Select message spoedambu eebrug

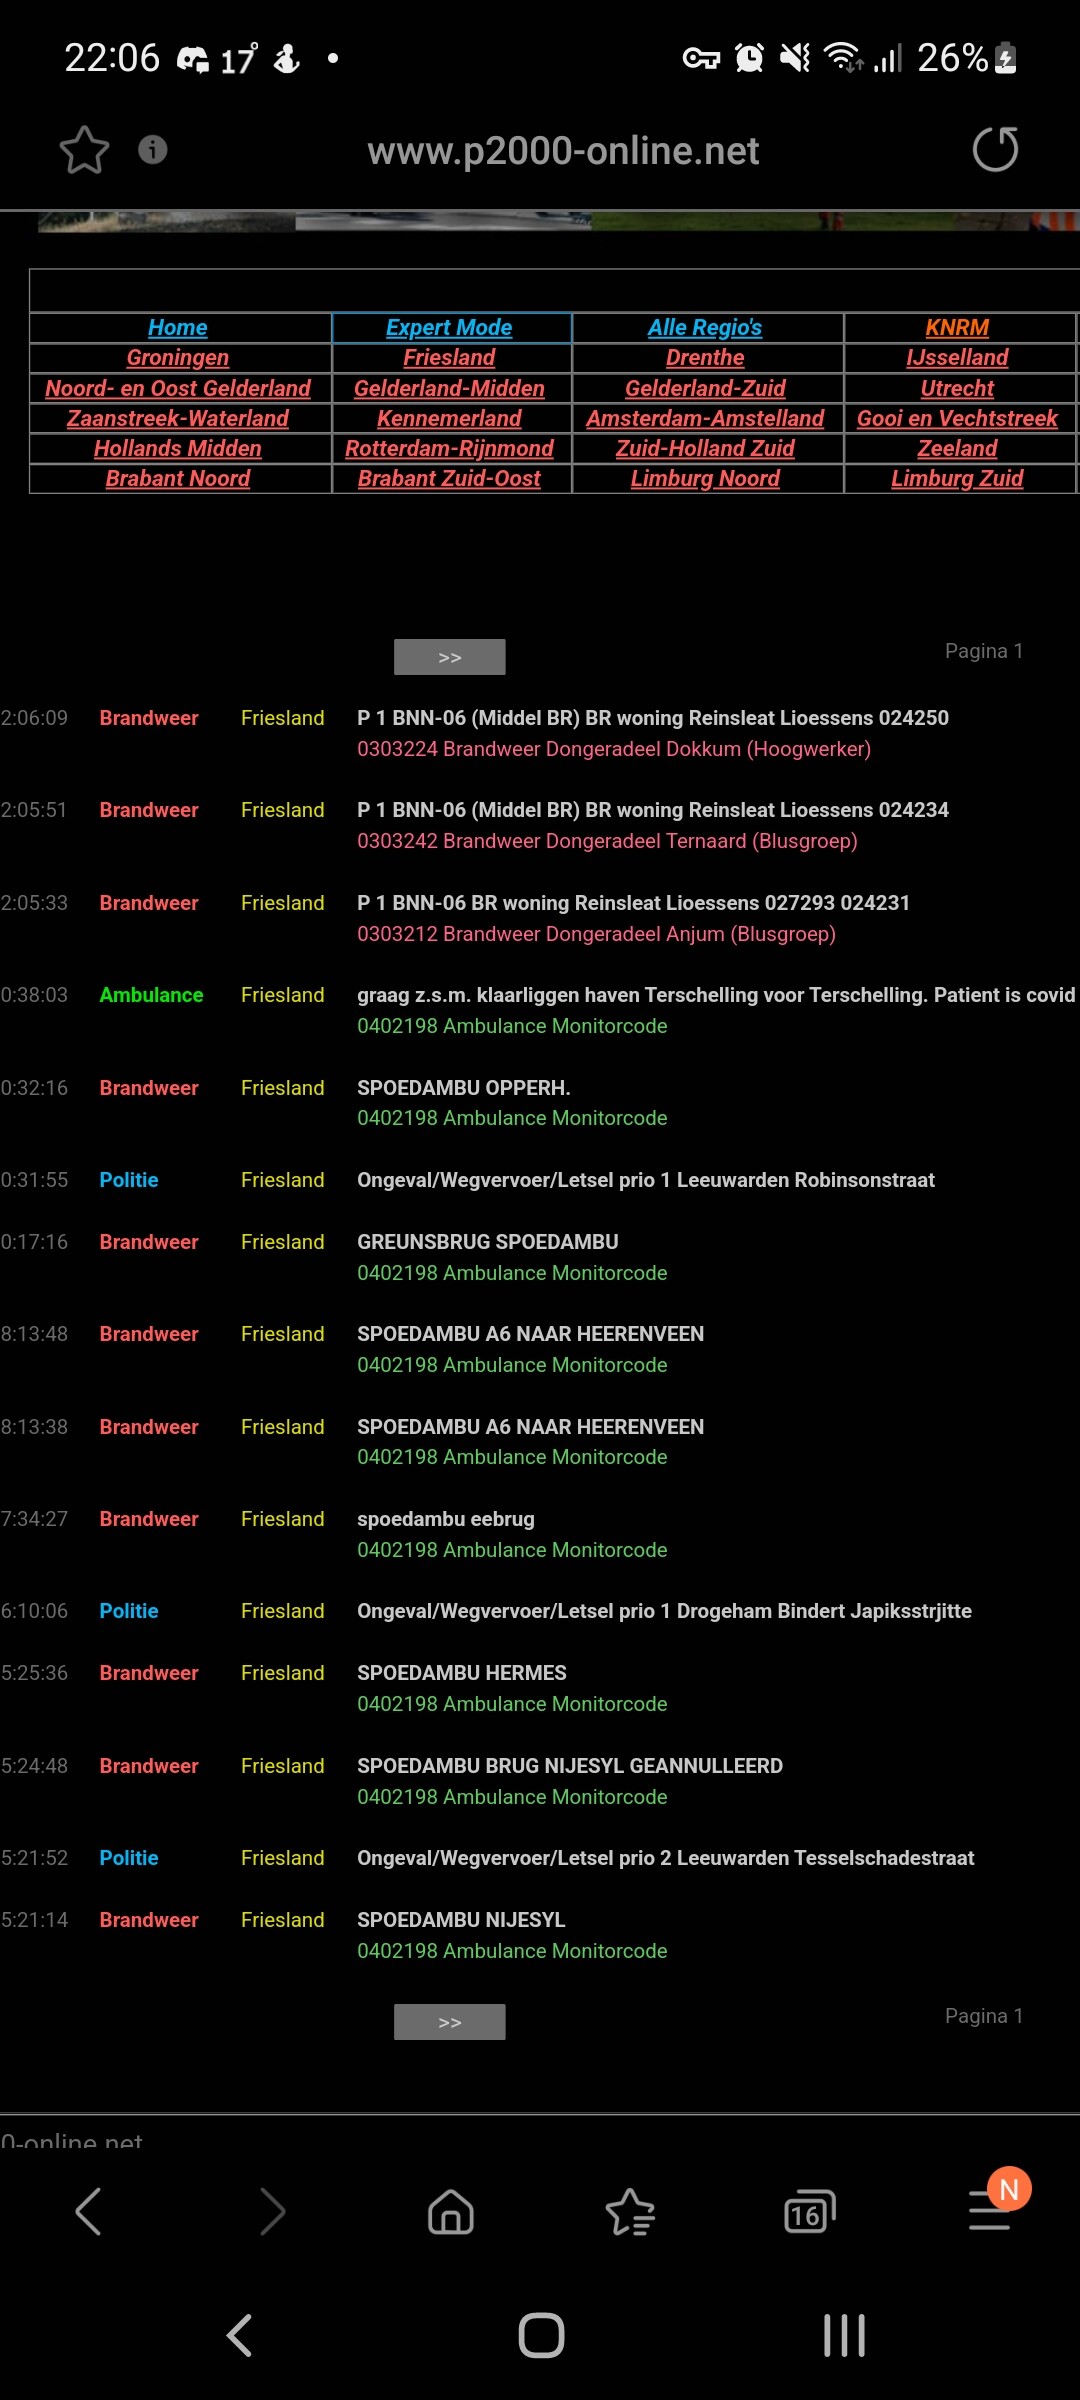[x=446, y=1519]
